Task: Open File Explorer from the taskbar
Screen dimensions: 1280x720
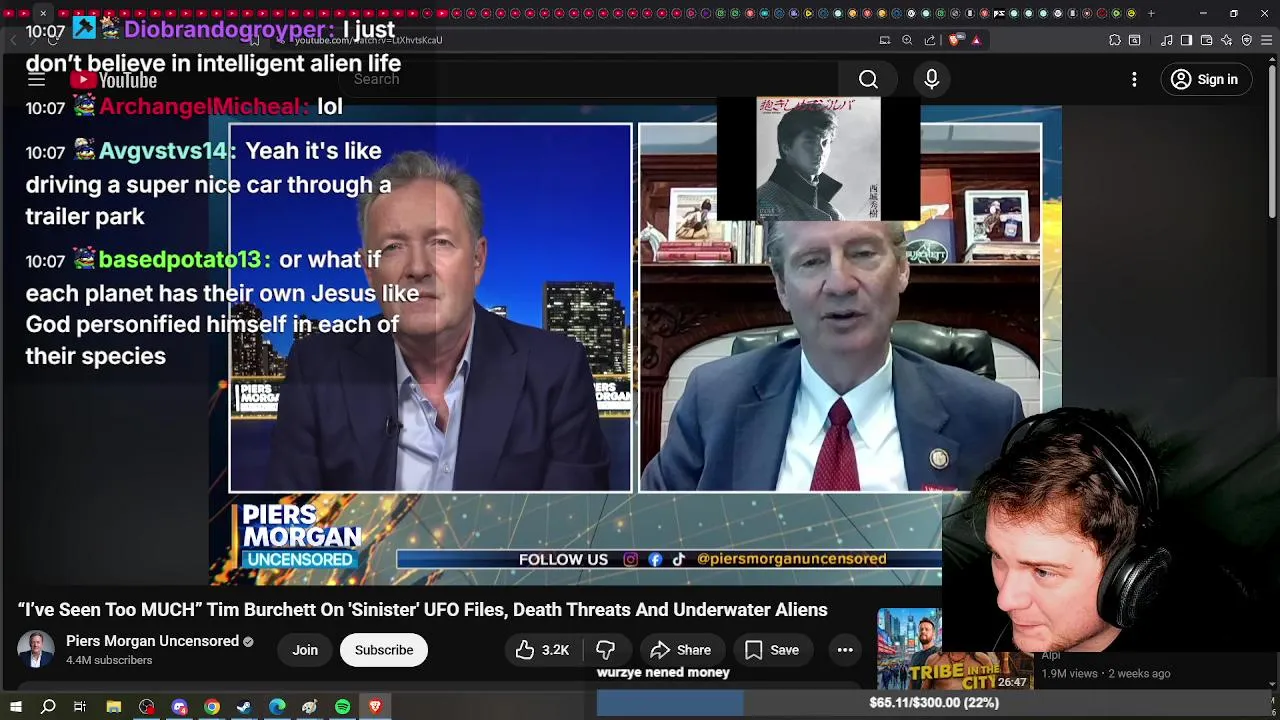Action: 114,707
